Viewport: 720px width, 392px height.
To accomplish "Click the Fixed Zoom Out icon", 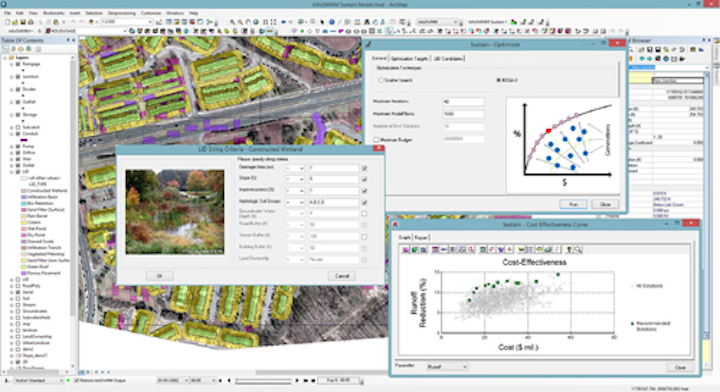I will pyautogui.click(x=273, y=22).
